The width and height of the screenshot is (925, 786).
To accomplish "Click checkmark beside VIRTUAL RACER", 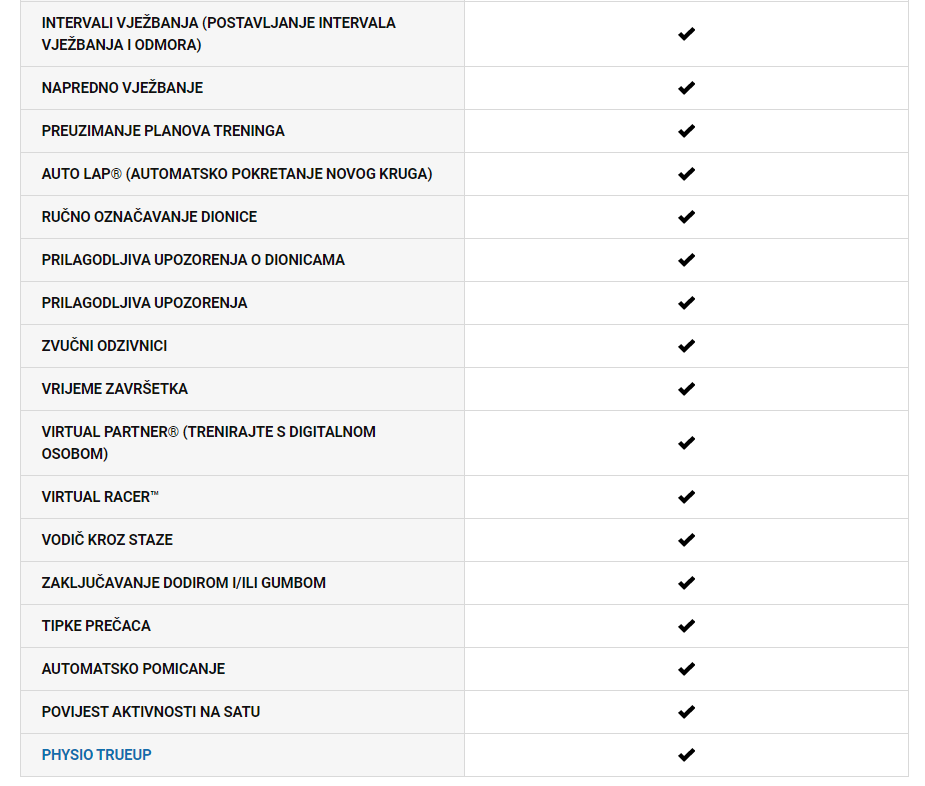I will 686,497.
